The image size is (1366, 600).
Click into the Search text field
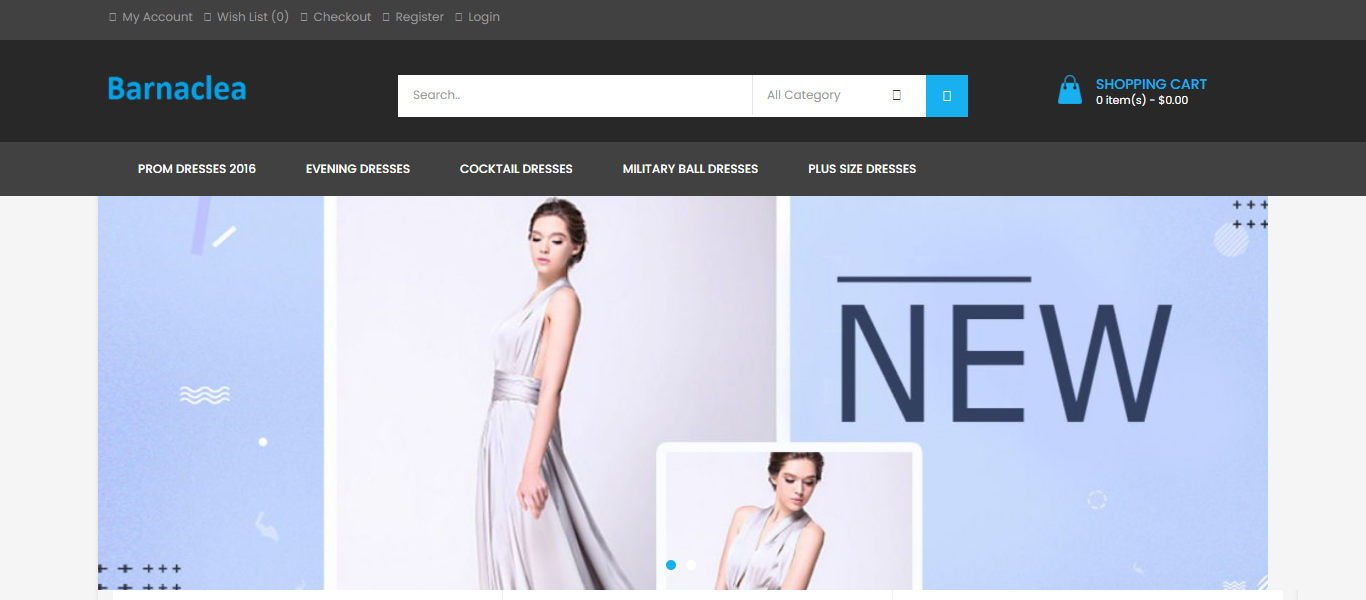point(575,96)
